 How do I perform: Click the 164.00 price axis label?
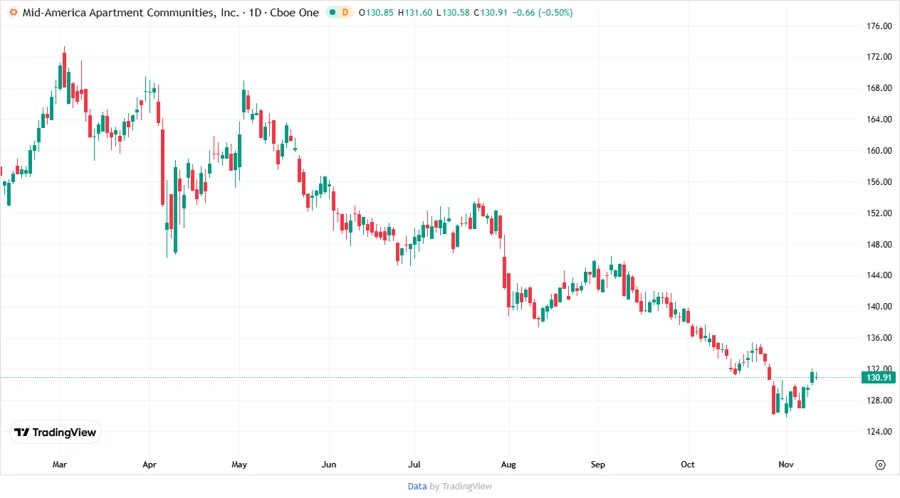tap(879, 119)
